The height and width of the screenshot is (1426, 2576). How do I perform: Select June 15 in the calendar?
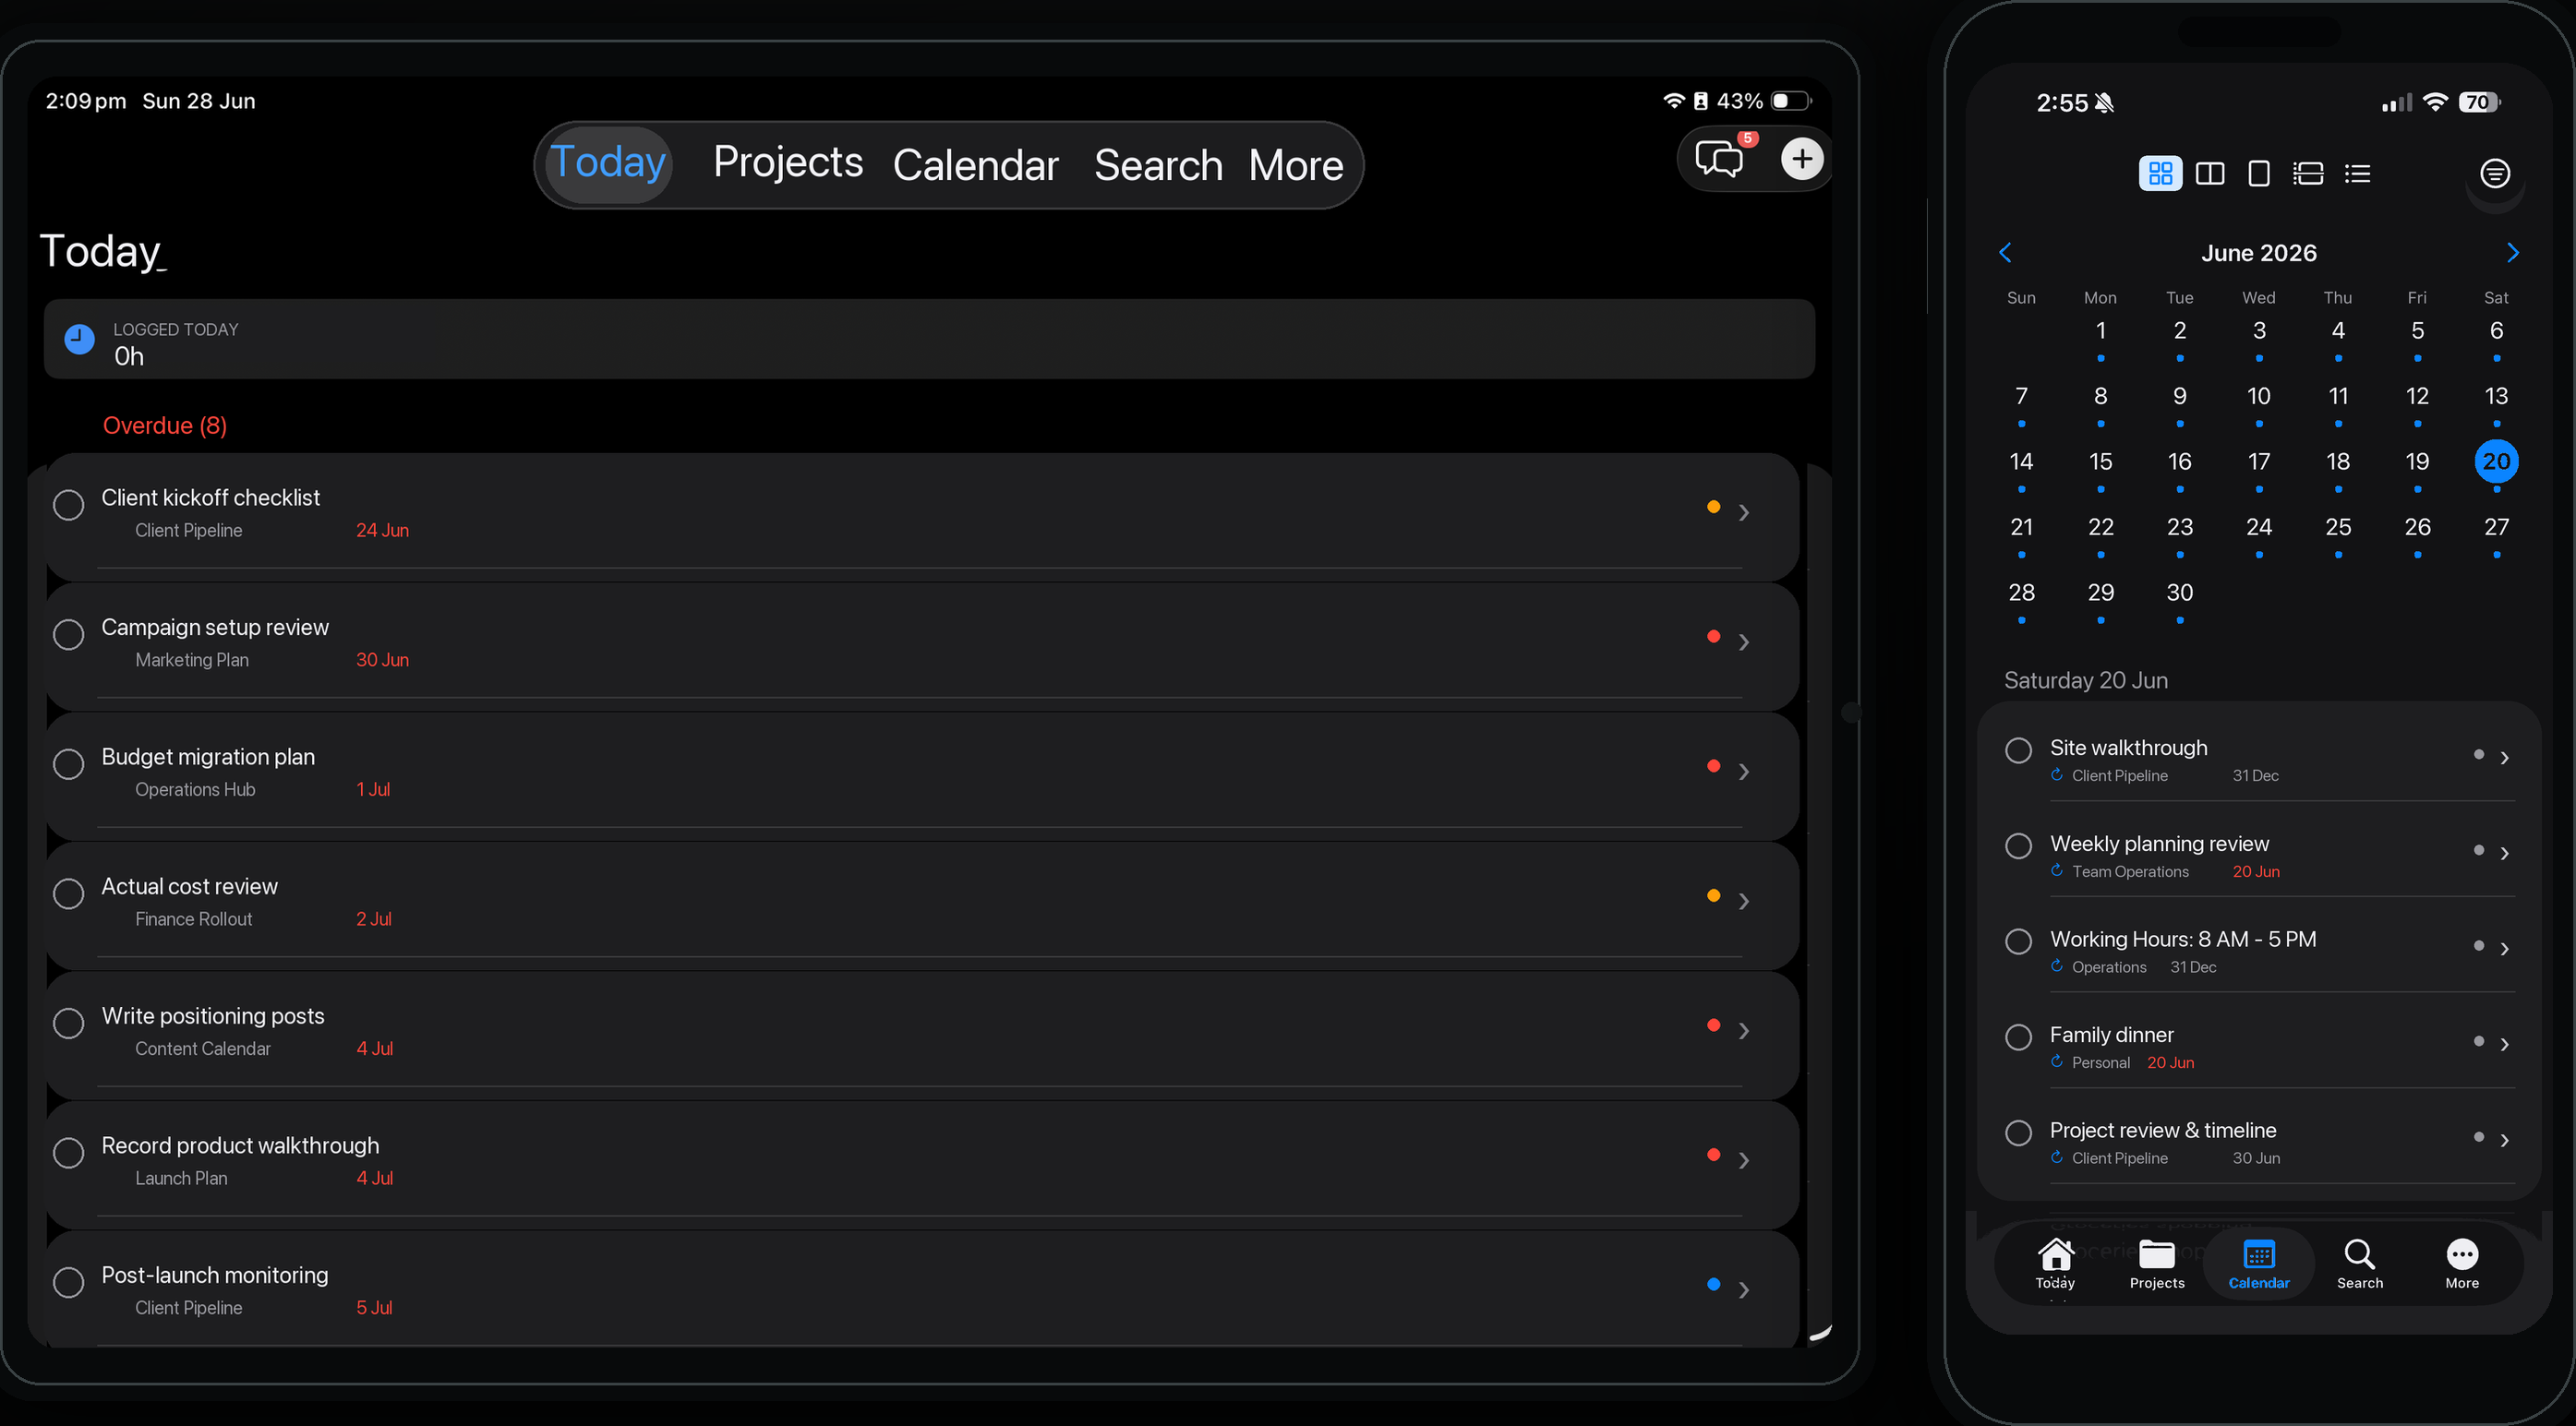coord(2100,462)
